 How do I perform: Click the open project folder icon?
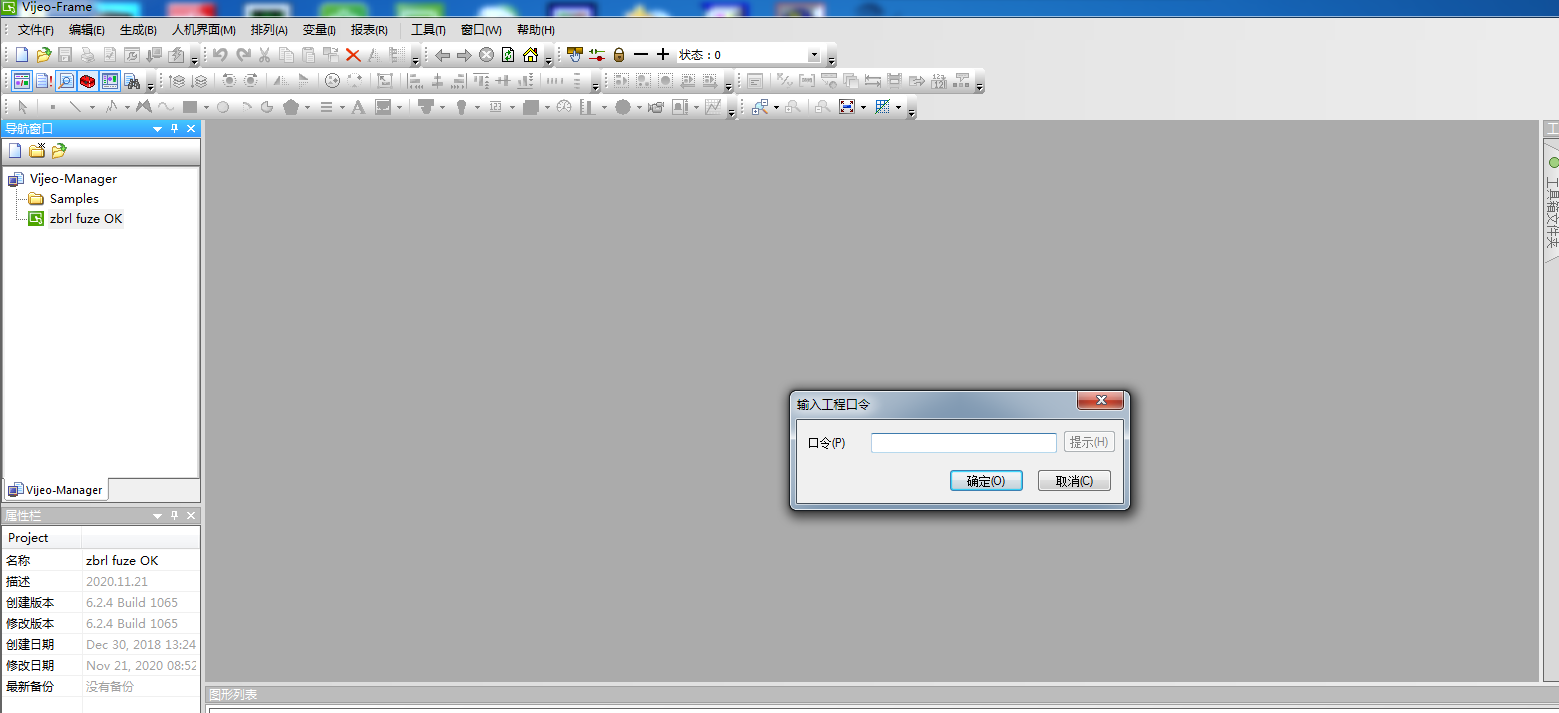click(43, 55)
